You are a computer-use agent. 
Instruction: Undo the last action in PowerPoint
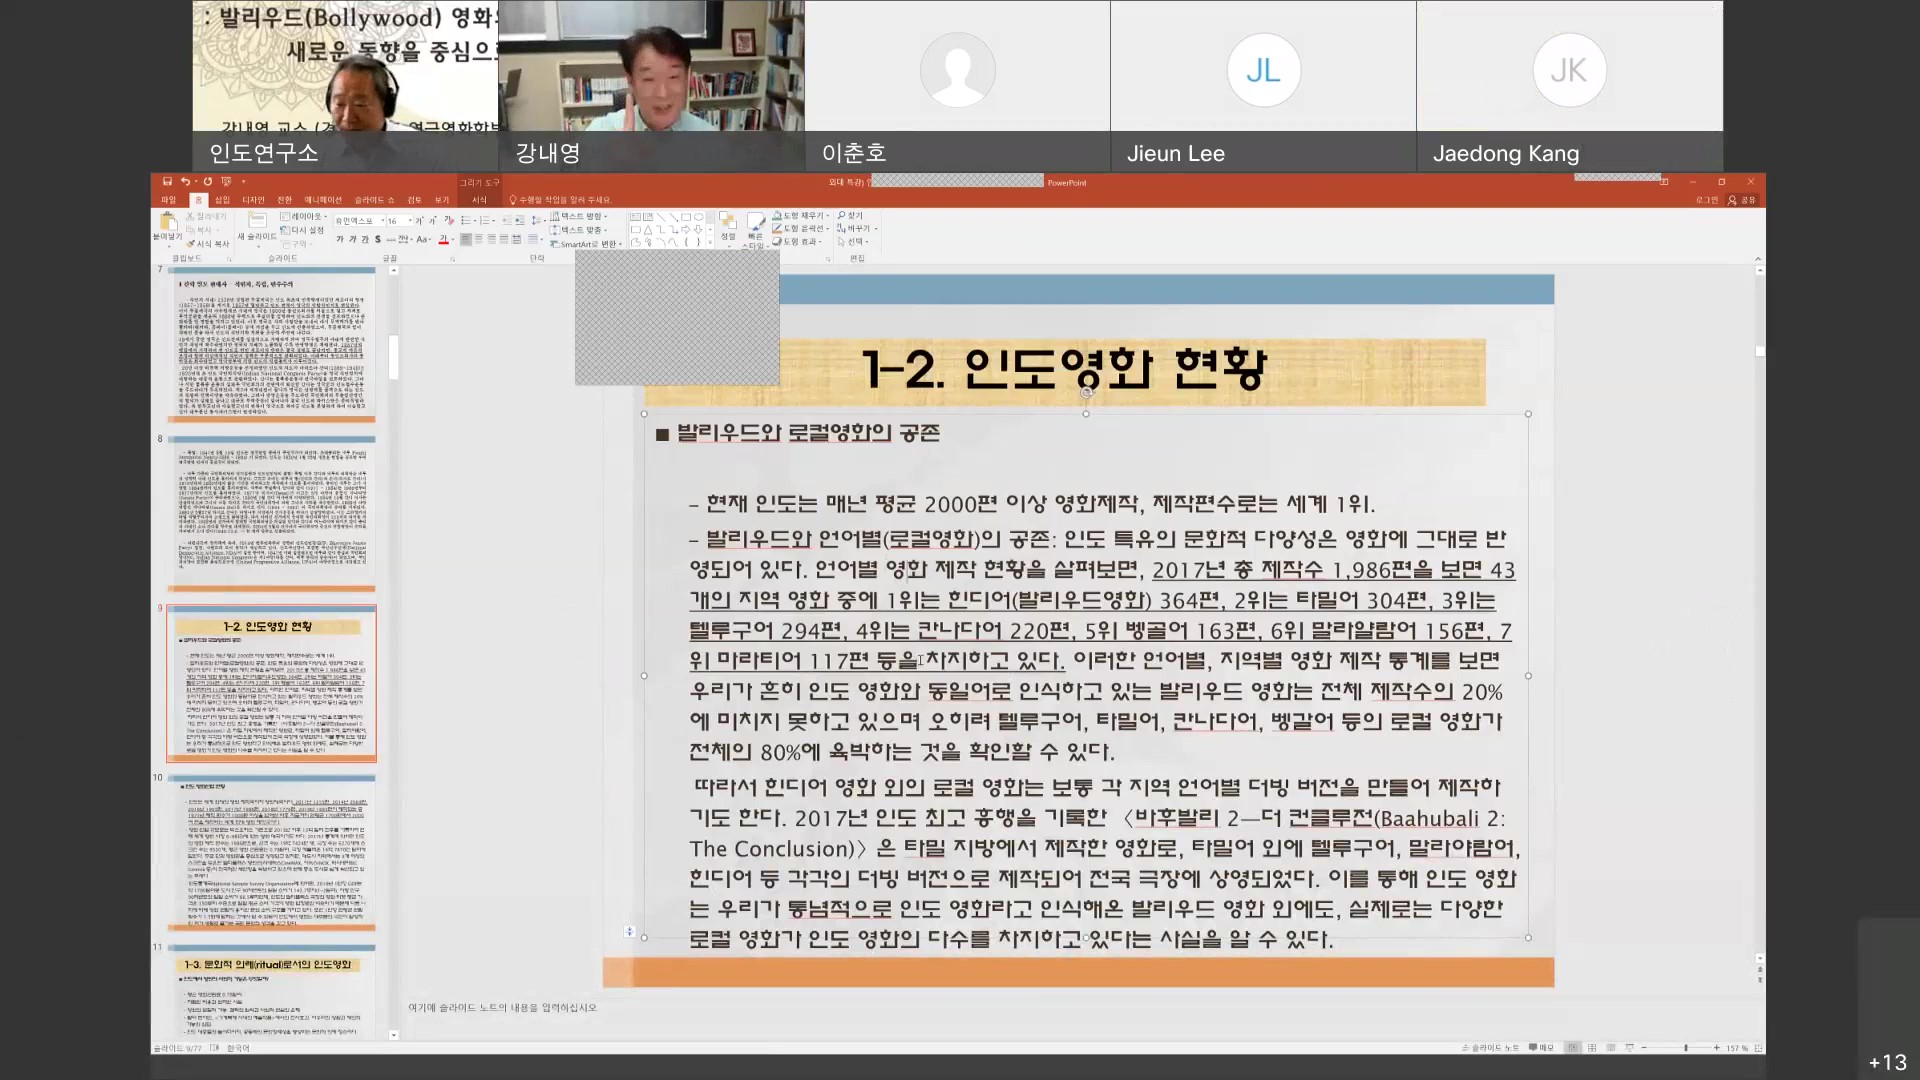point(185,181)
